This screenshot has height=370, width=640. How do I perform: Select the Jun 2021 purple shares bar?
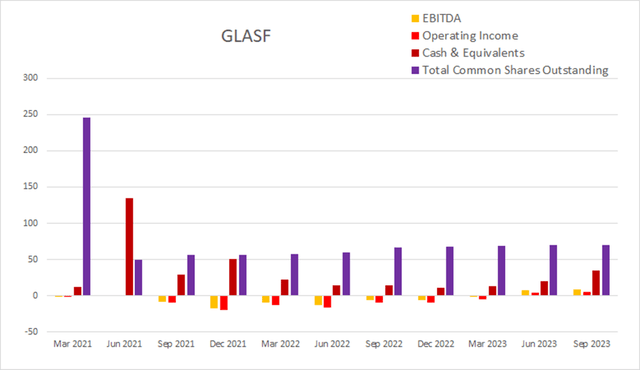138,277
